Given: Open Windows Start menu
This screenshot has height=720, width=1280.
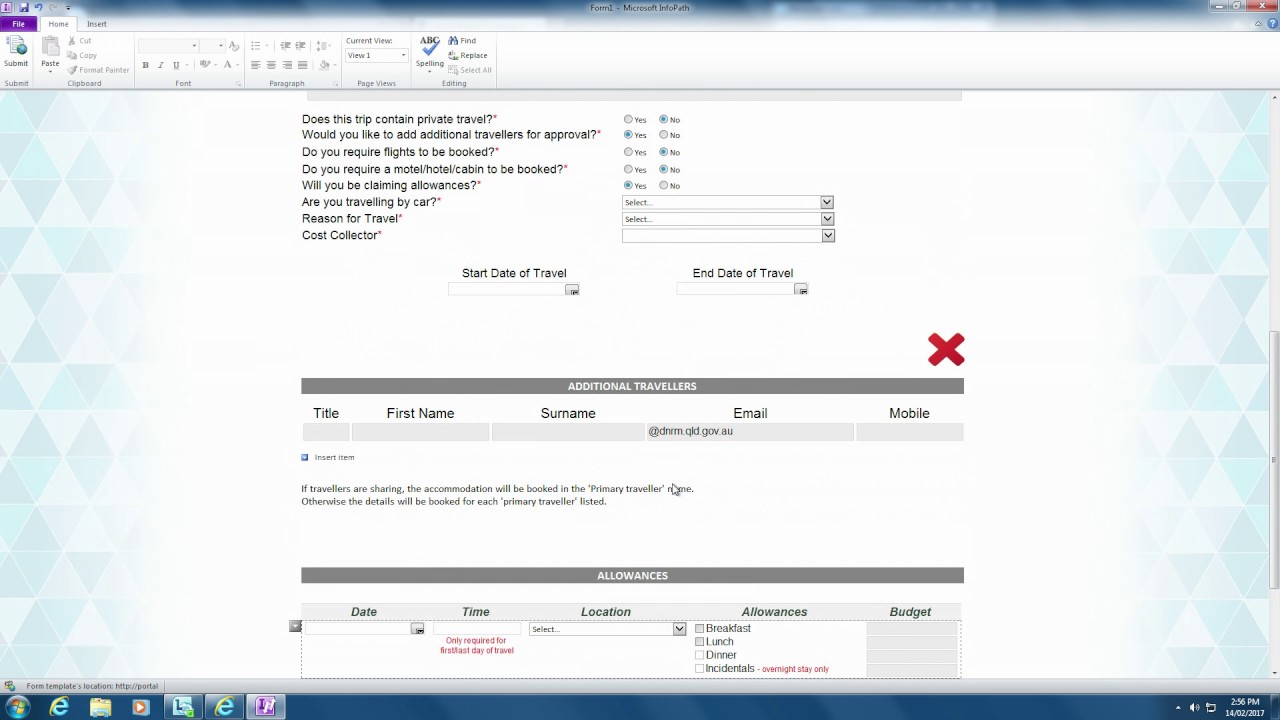Looking at the screenshot, I should (x=18, y=707).
